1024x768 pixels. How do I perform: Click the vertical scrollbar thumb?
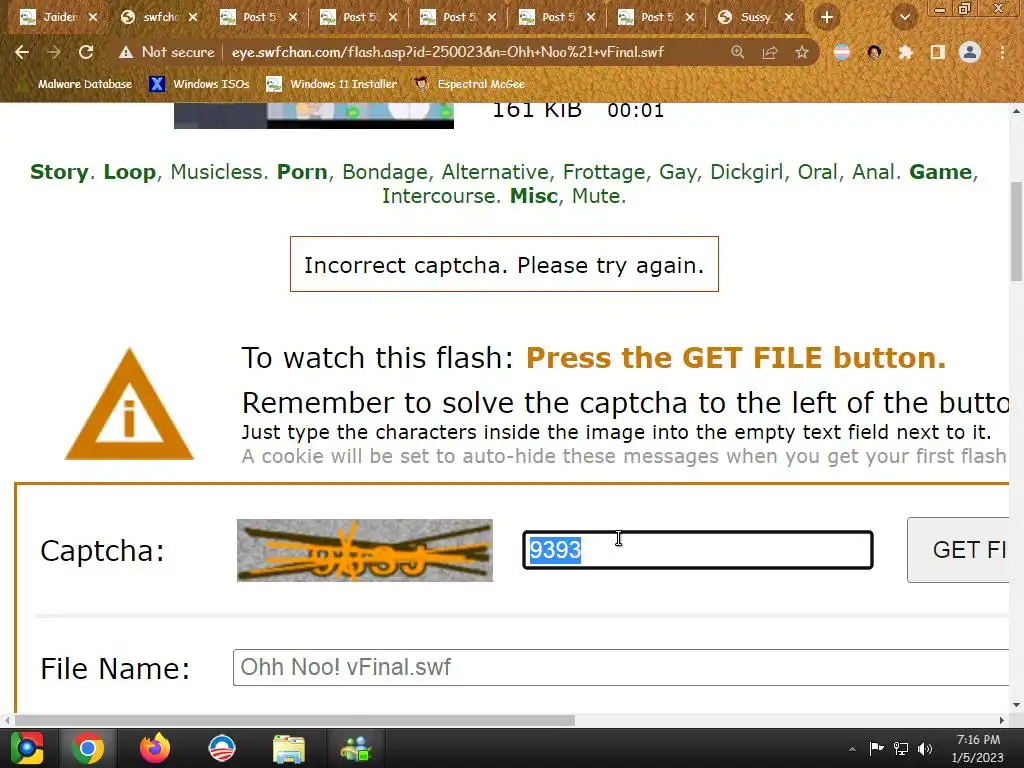click(1016, 230)
